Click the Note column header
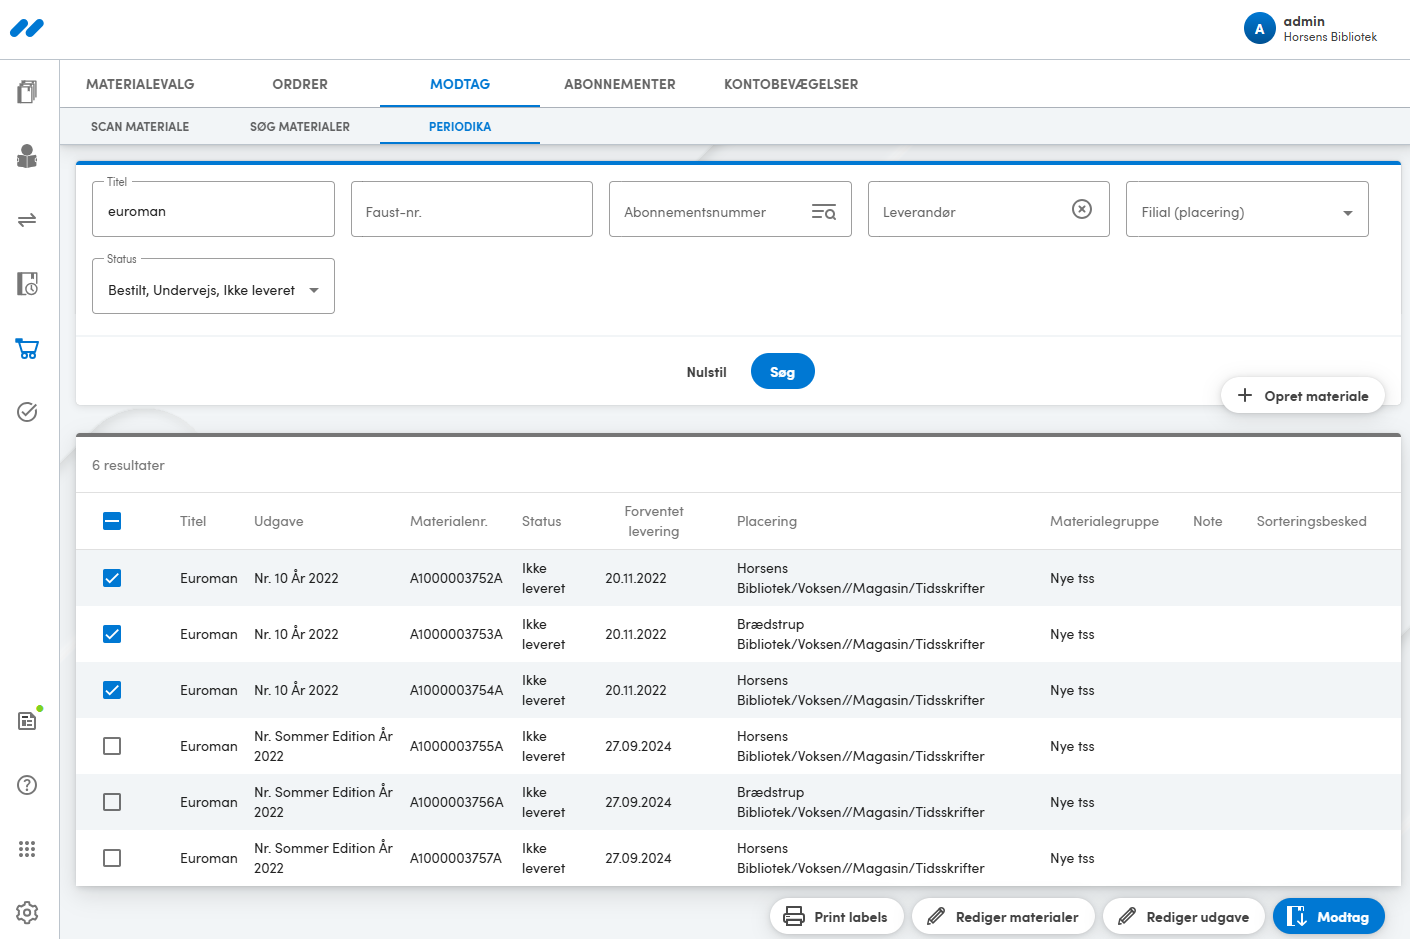 (x=1208, y=521)
